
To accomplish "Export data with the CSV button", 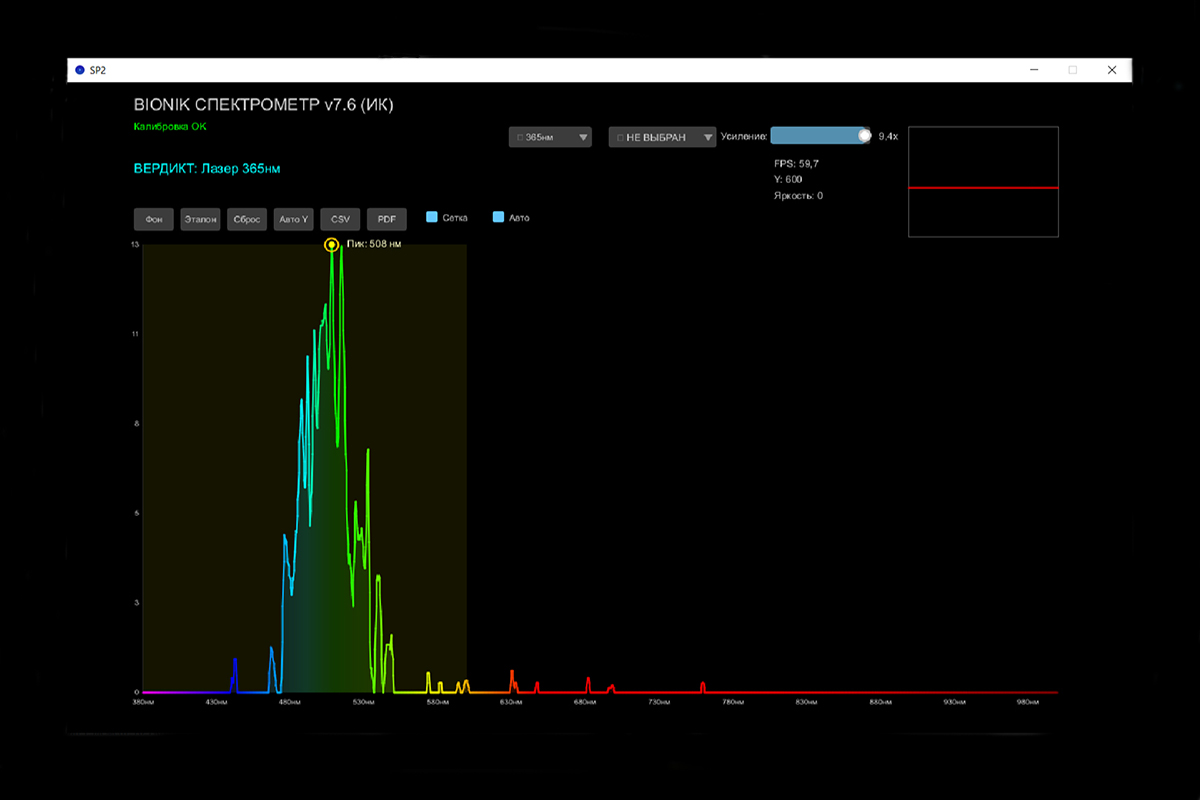I will pos(340,219).
